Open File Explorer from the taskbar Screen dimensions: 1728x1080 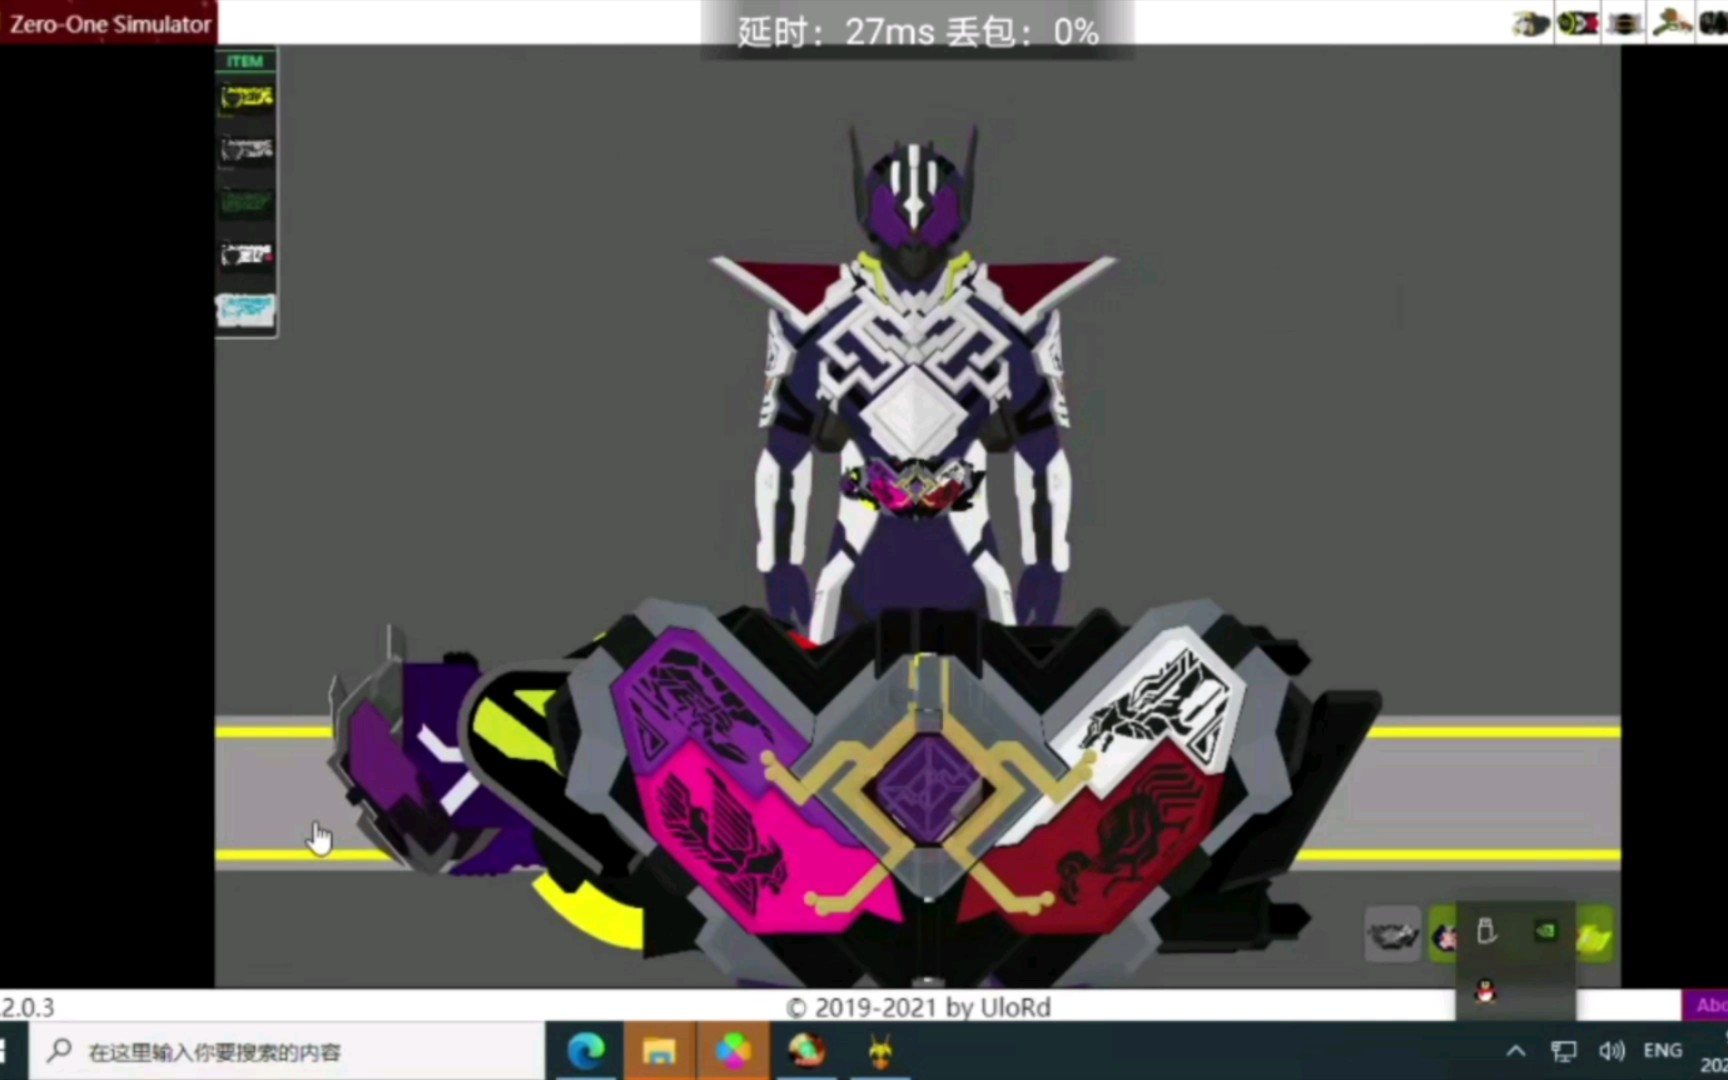click(659, 1051)
